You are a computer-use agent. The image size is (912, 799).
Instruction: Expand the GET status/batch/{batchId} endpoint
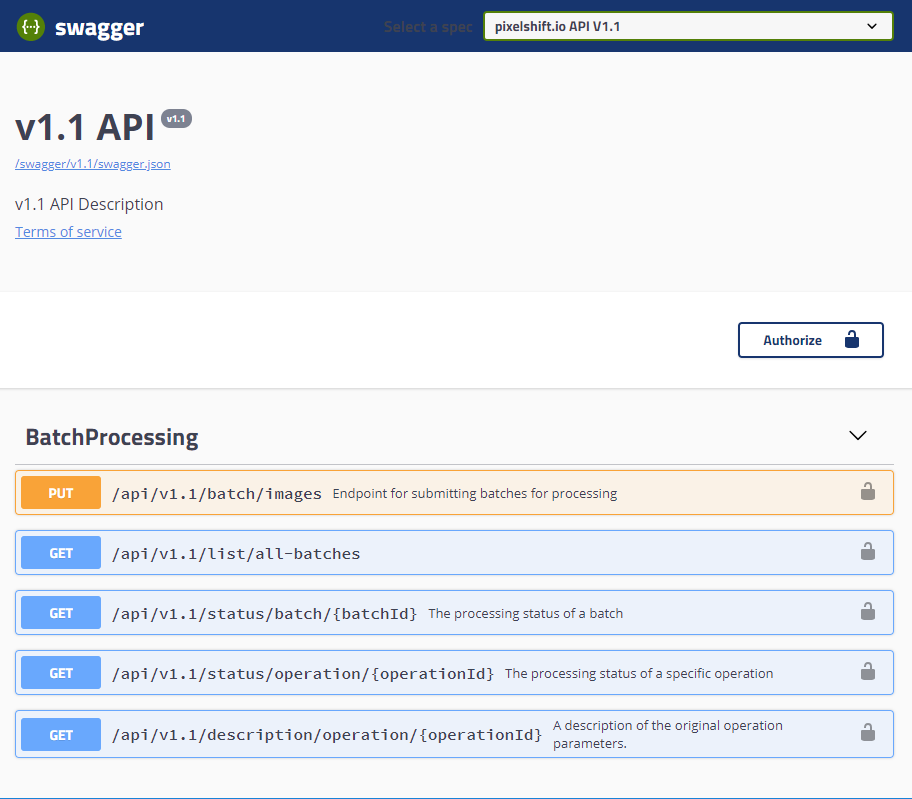point(454,612)
